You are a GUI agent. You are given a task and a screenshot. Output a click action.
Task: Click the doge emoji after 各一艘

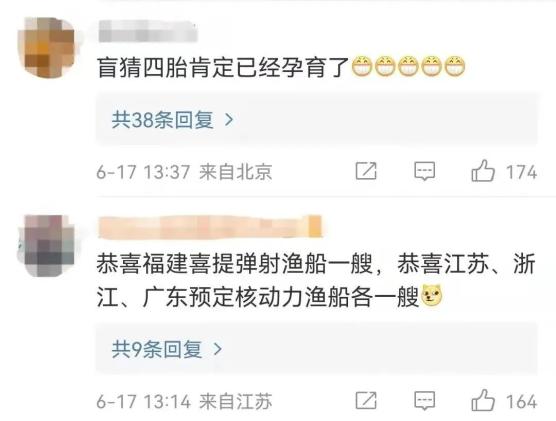pos(432,295)
